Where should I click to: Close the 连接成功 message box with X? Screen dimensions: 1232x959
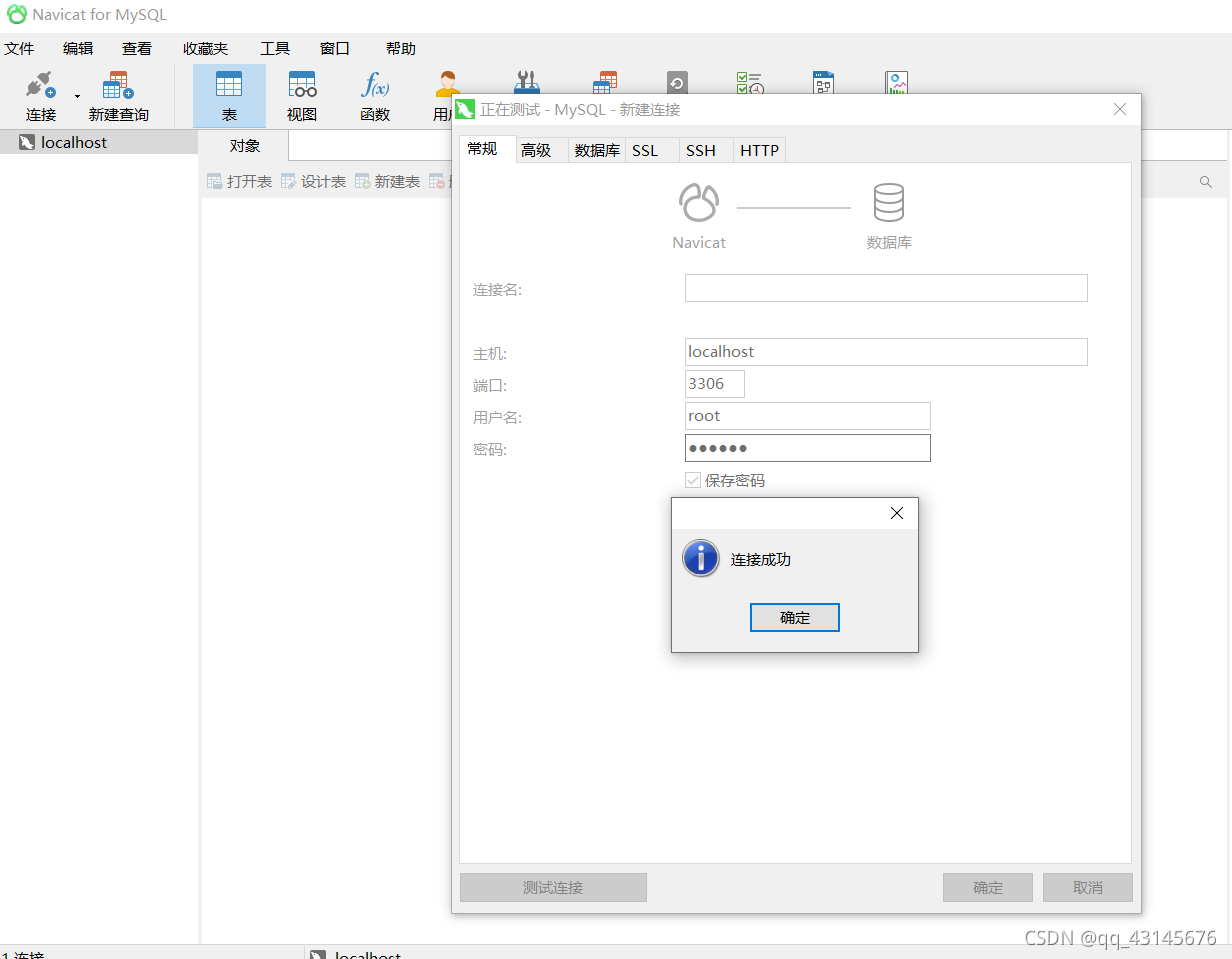coord(897,513)
